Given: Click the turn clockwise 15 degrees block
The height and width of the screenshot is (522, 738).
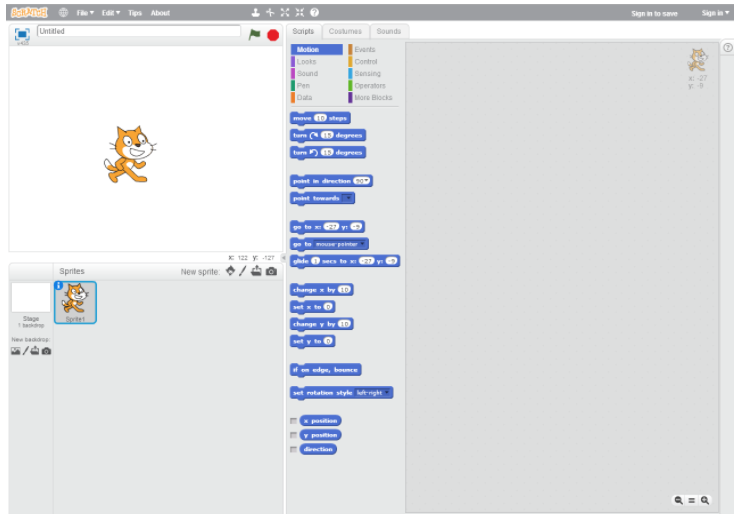Looking at the screenshot, I should tap(328, 136).
